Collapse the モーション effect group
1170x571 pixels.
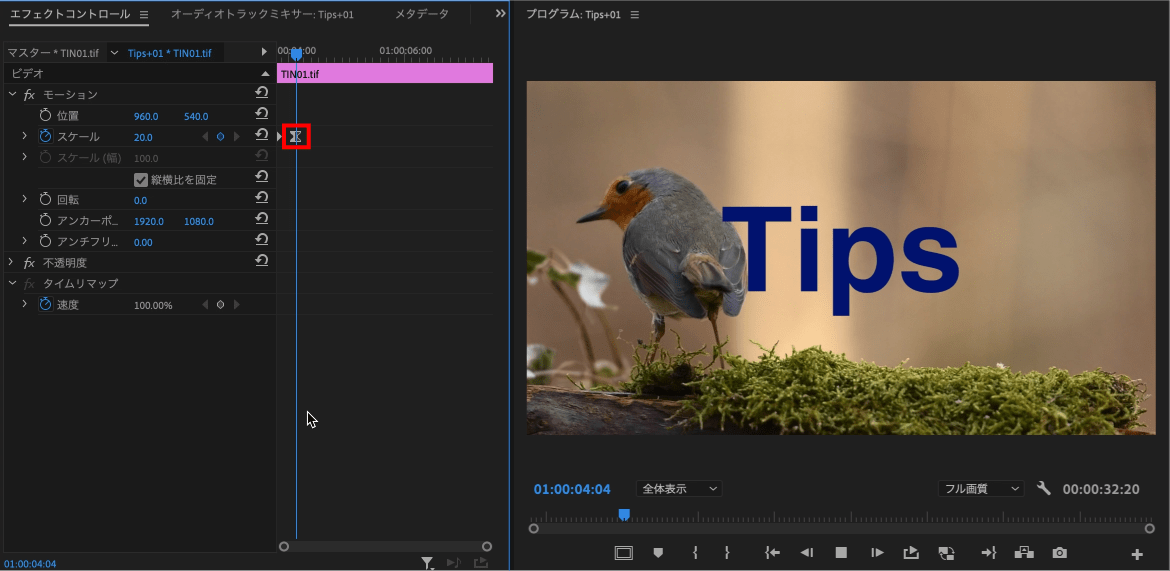coord(12,94)
